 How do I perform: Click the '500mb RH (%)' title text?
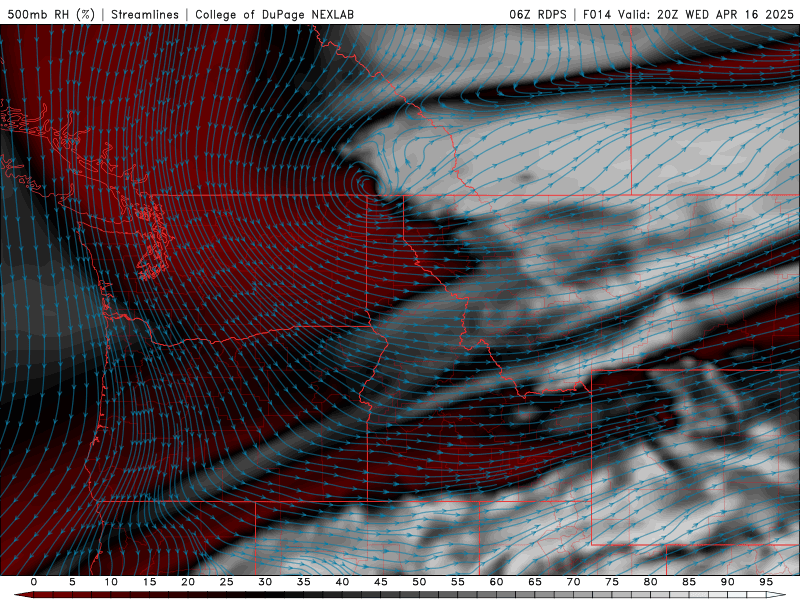click(x=51, y=14)
